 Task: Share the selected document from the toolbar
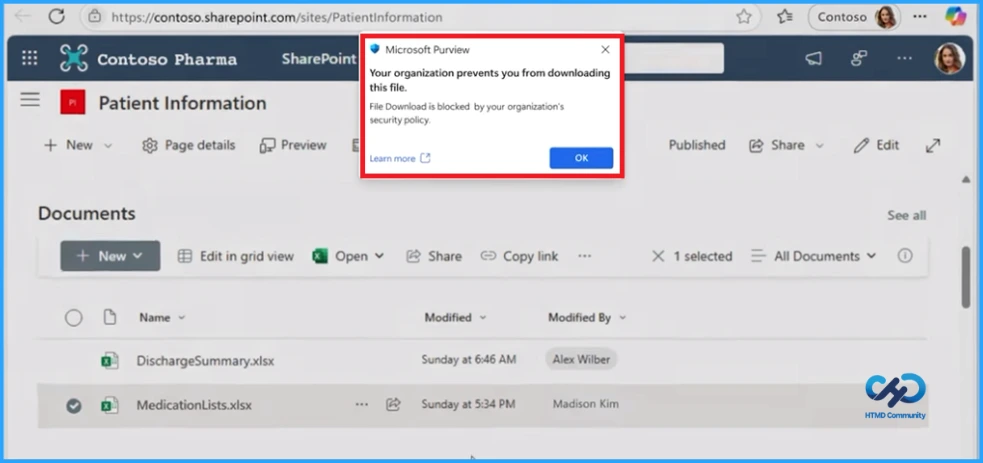(x=434, y=256)
